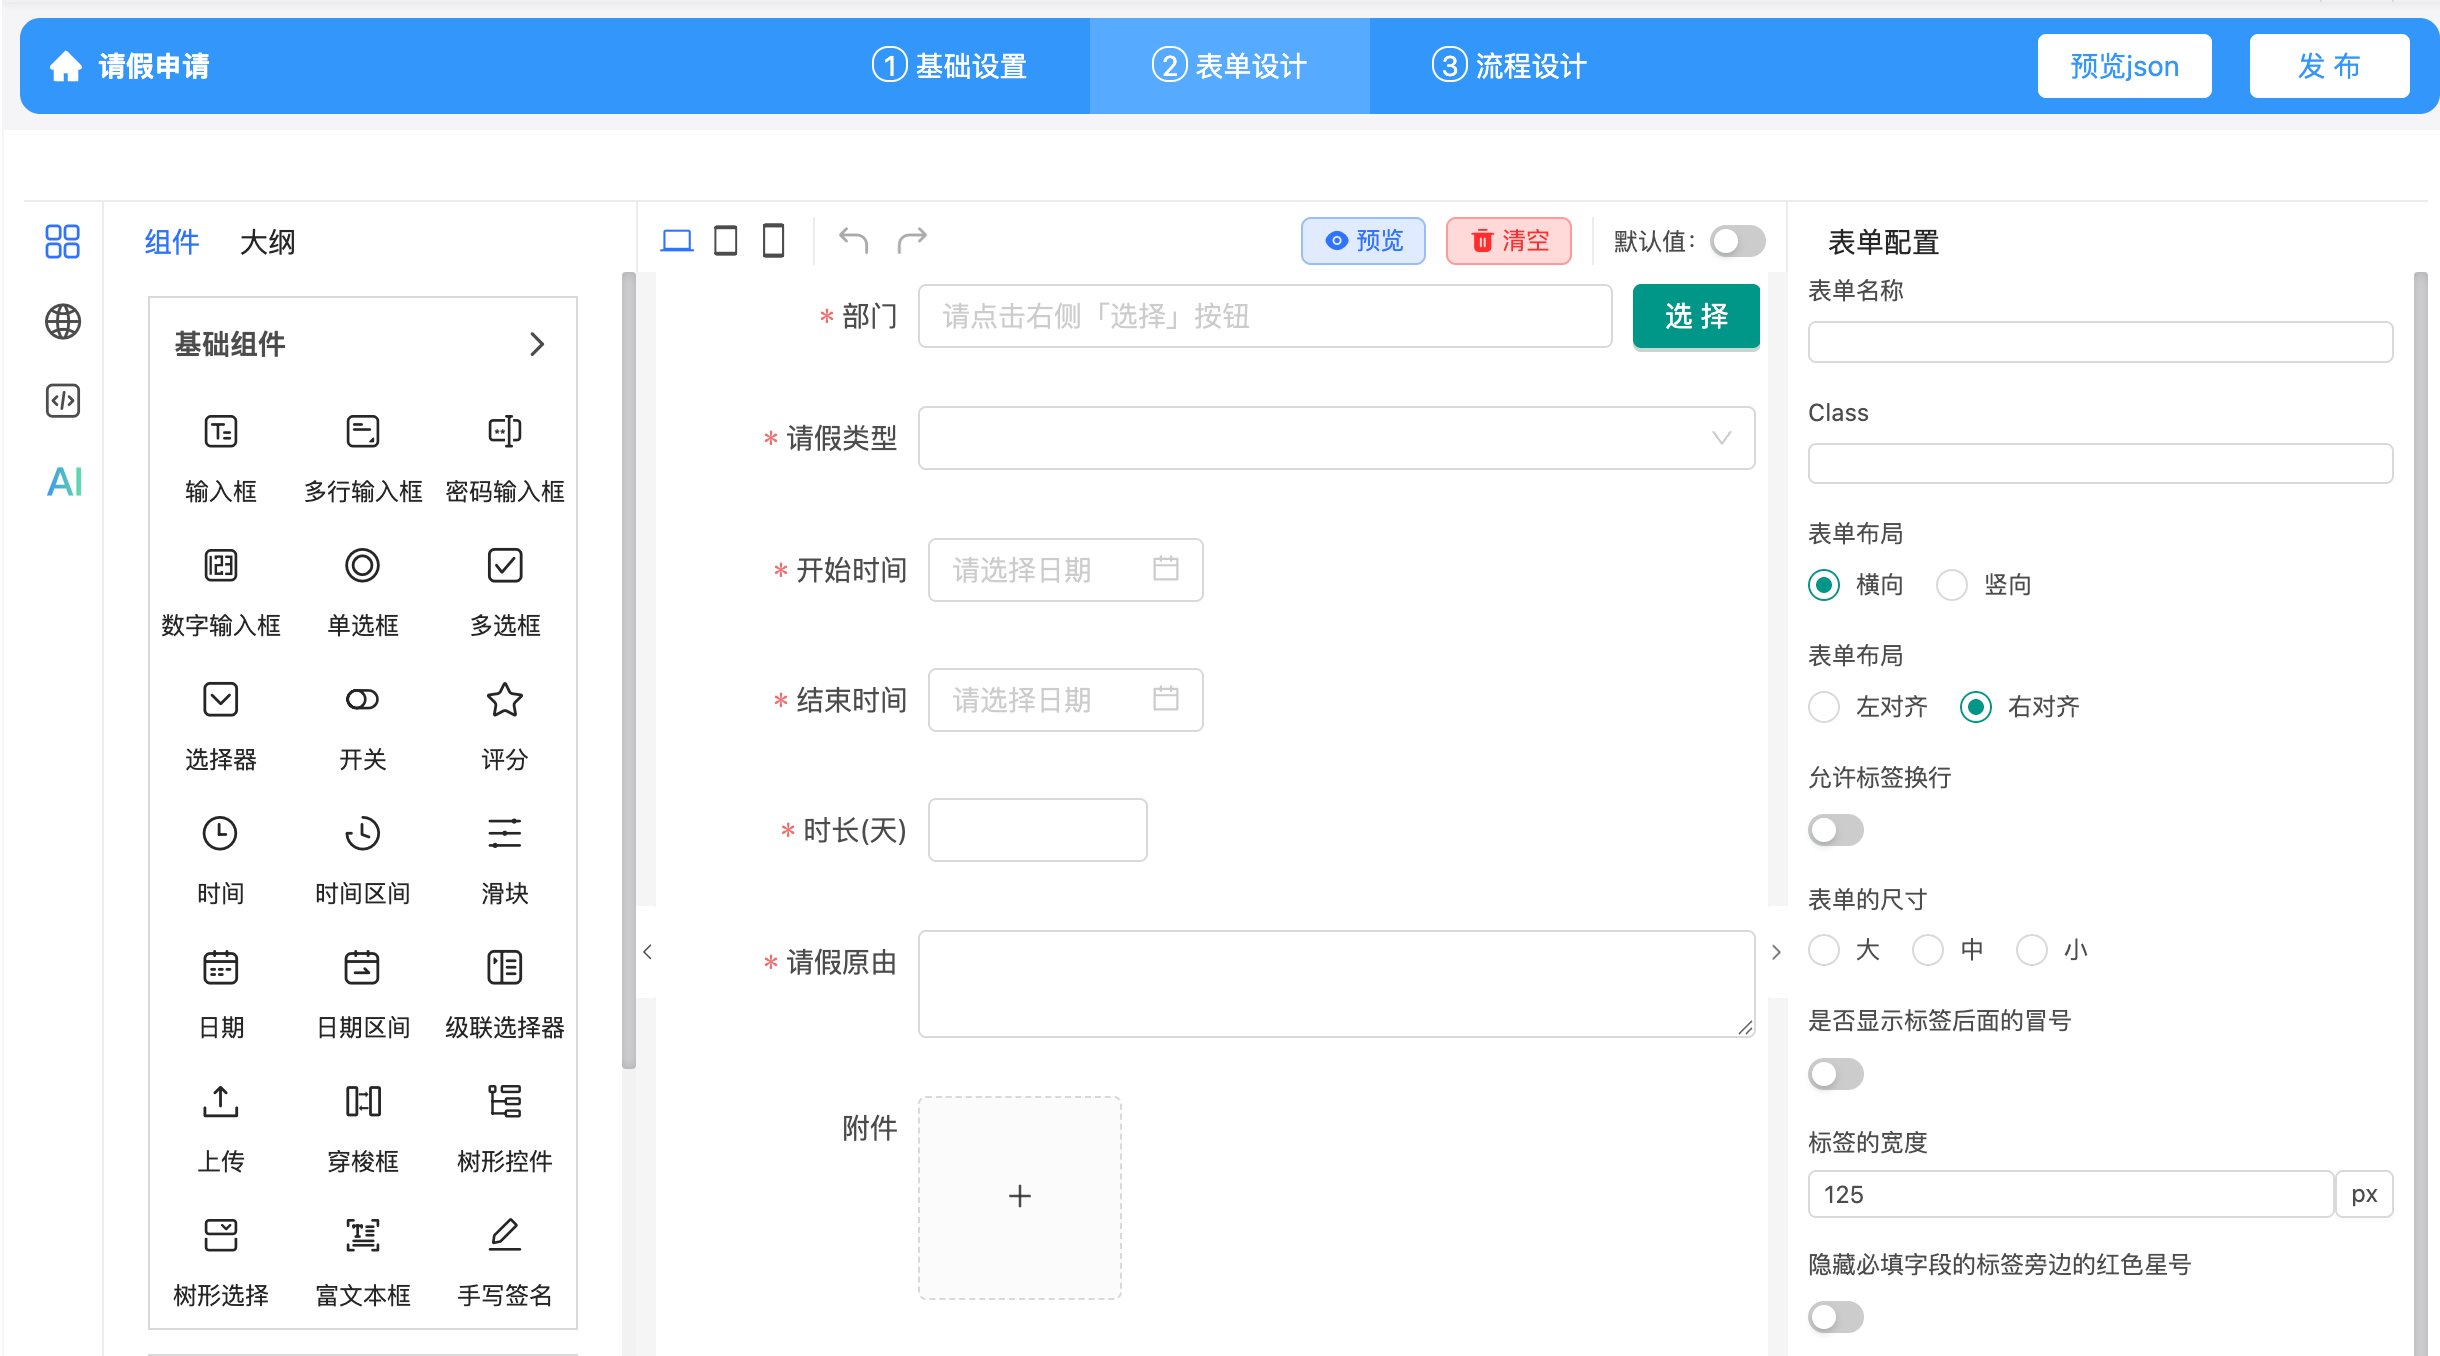This screenshot has width=2440, height=1356.
Task: Go to step 流程设计
Action: click(x=1510, y=66)
